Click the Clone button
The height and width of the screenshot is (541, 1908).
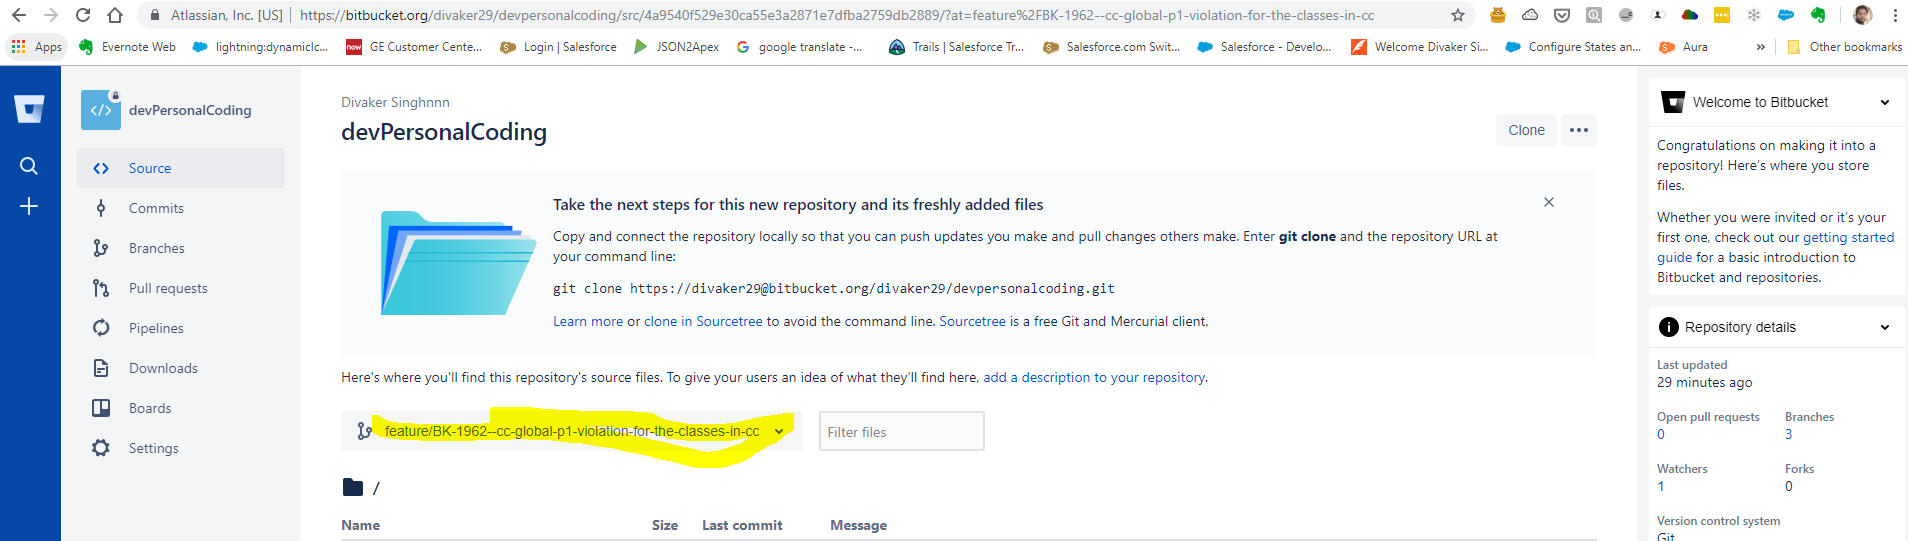pos(1526,130)
